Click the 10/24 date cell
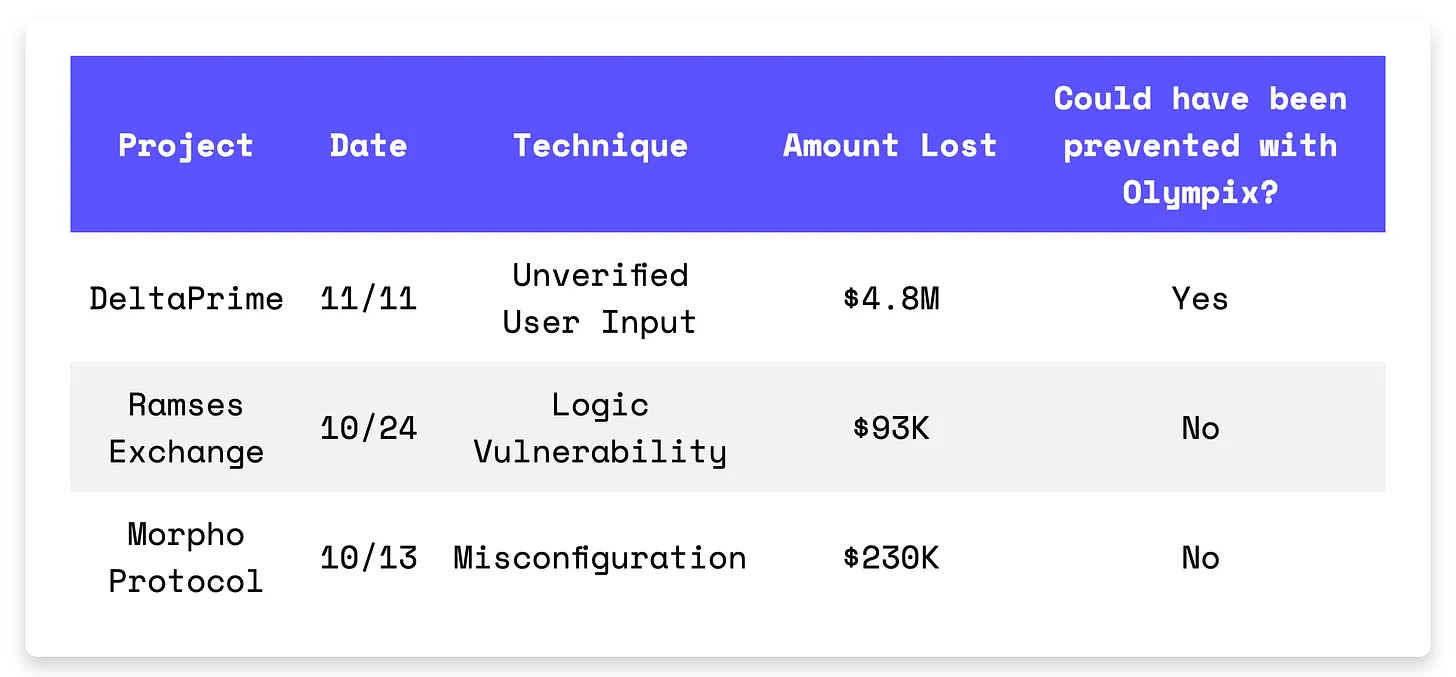 (368, 428)
